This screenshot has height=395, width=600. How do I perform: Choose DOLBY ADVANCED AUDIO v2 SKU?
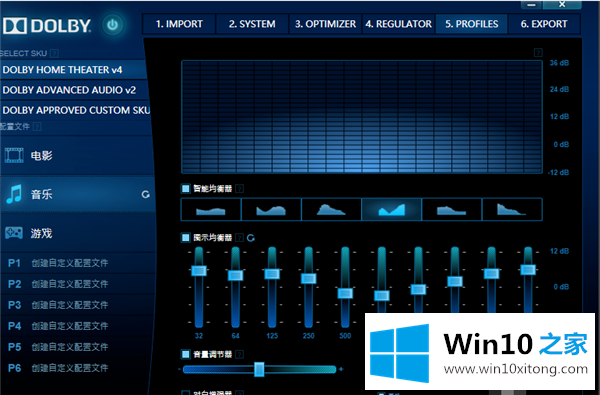coord(73,90)
